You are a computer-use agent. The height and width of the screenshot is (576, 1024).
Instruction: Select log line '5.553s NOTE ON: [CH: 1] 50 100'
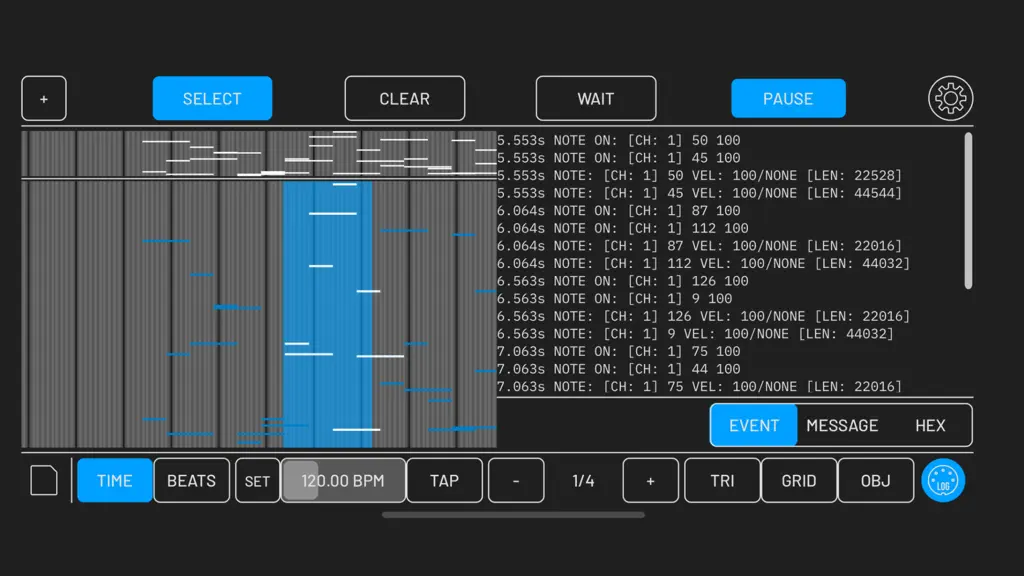click(x=618, y=140)
